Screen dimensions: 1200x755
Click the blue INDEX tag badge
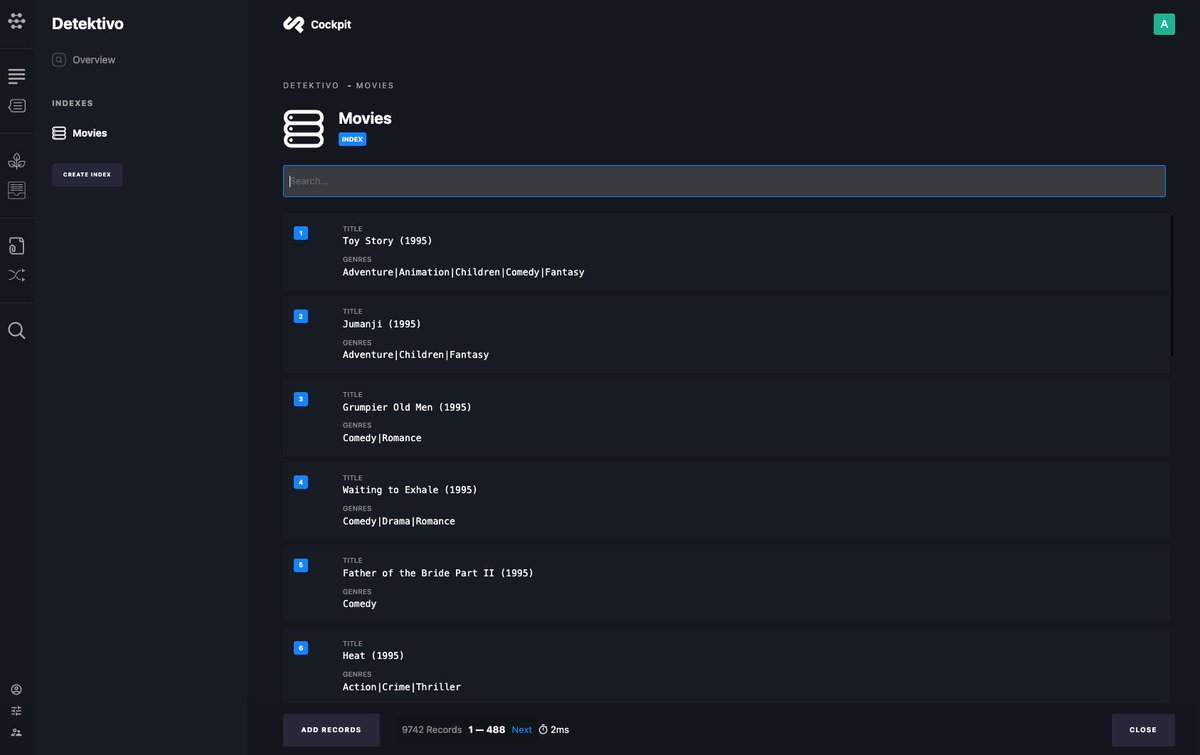click(352, 139)
